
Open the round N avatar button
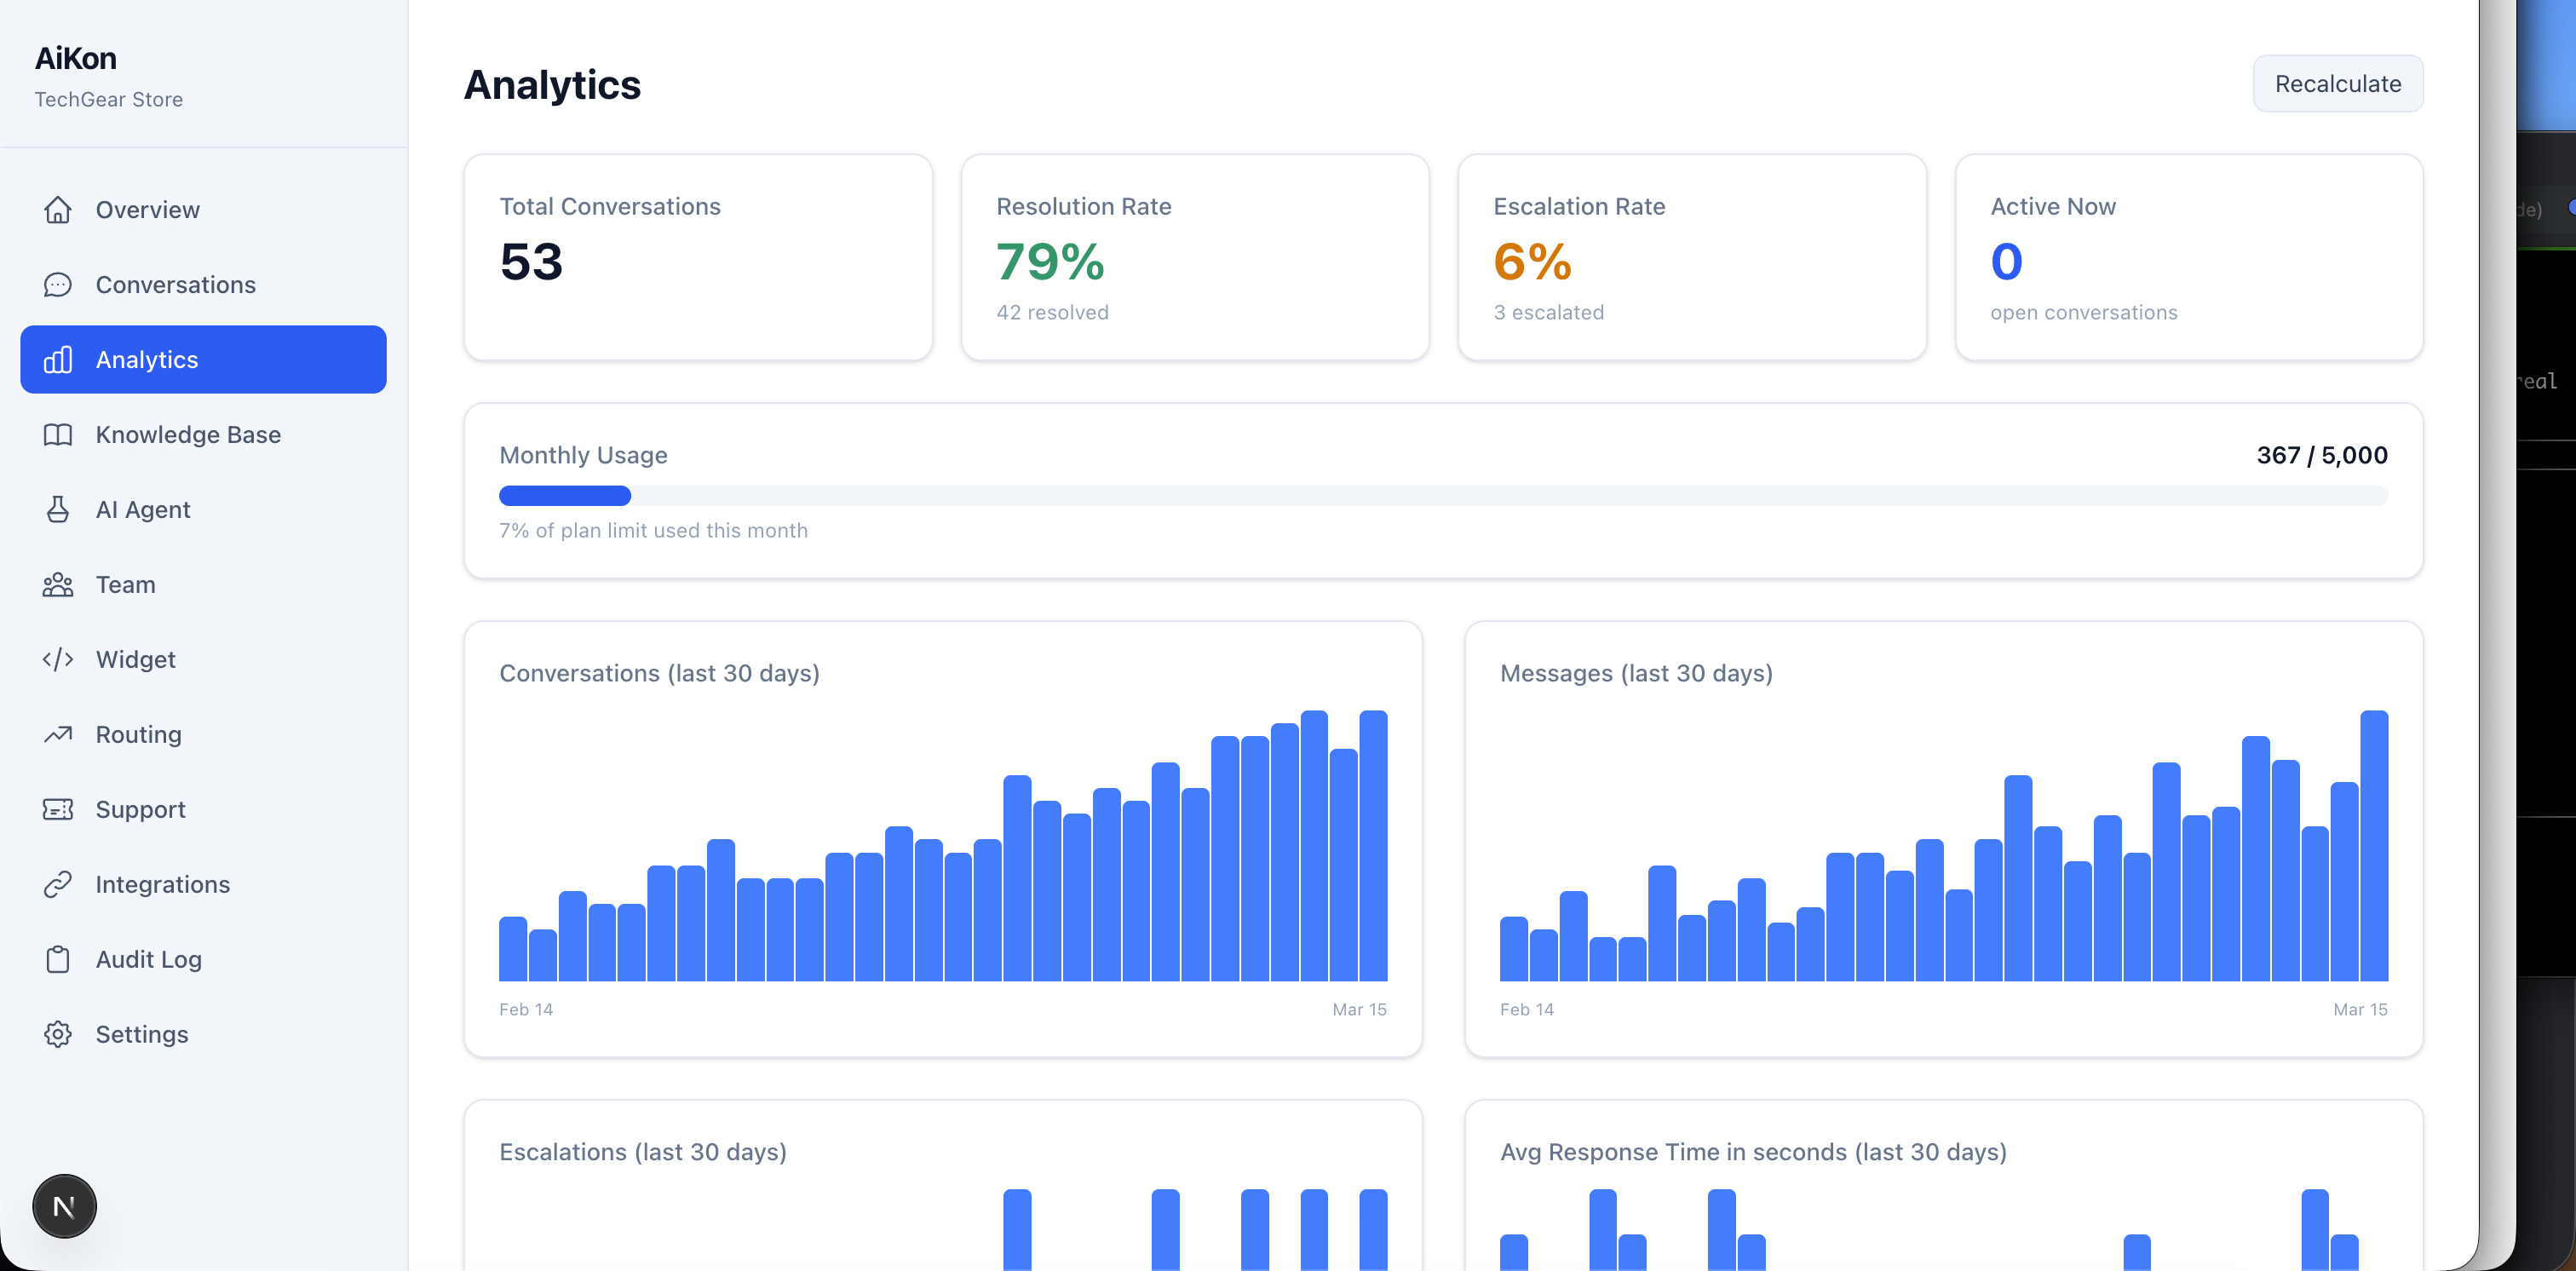tap(64, 1206)
